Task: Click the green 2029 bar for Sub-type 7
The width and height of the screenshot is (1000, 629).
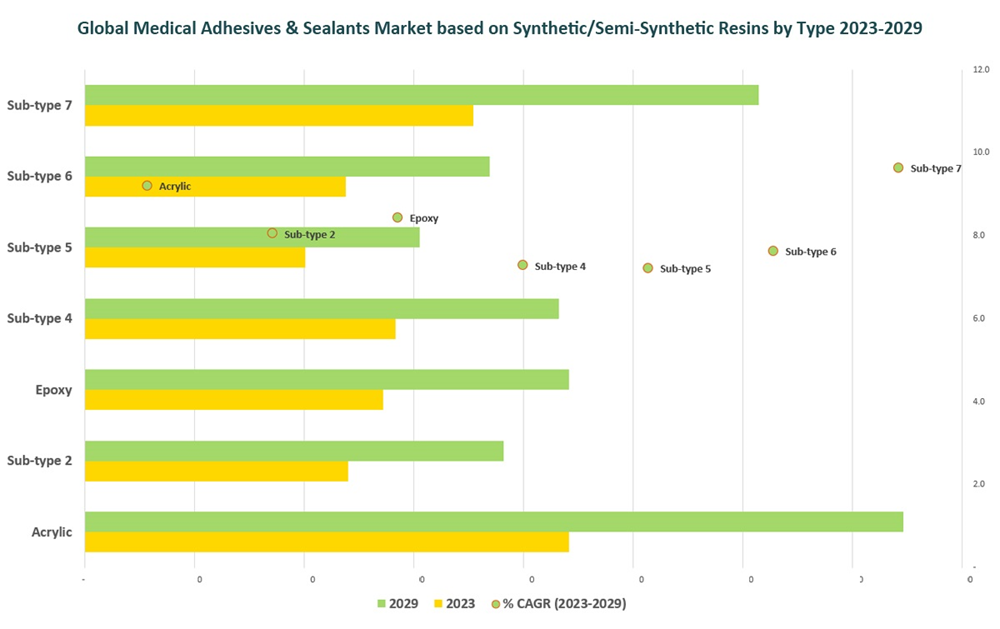Action: 421,95
